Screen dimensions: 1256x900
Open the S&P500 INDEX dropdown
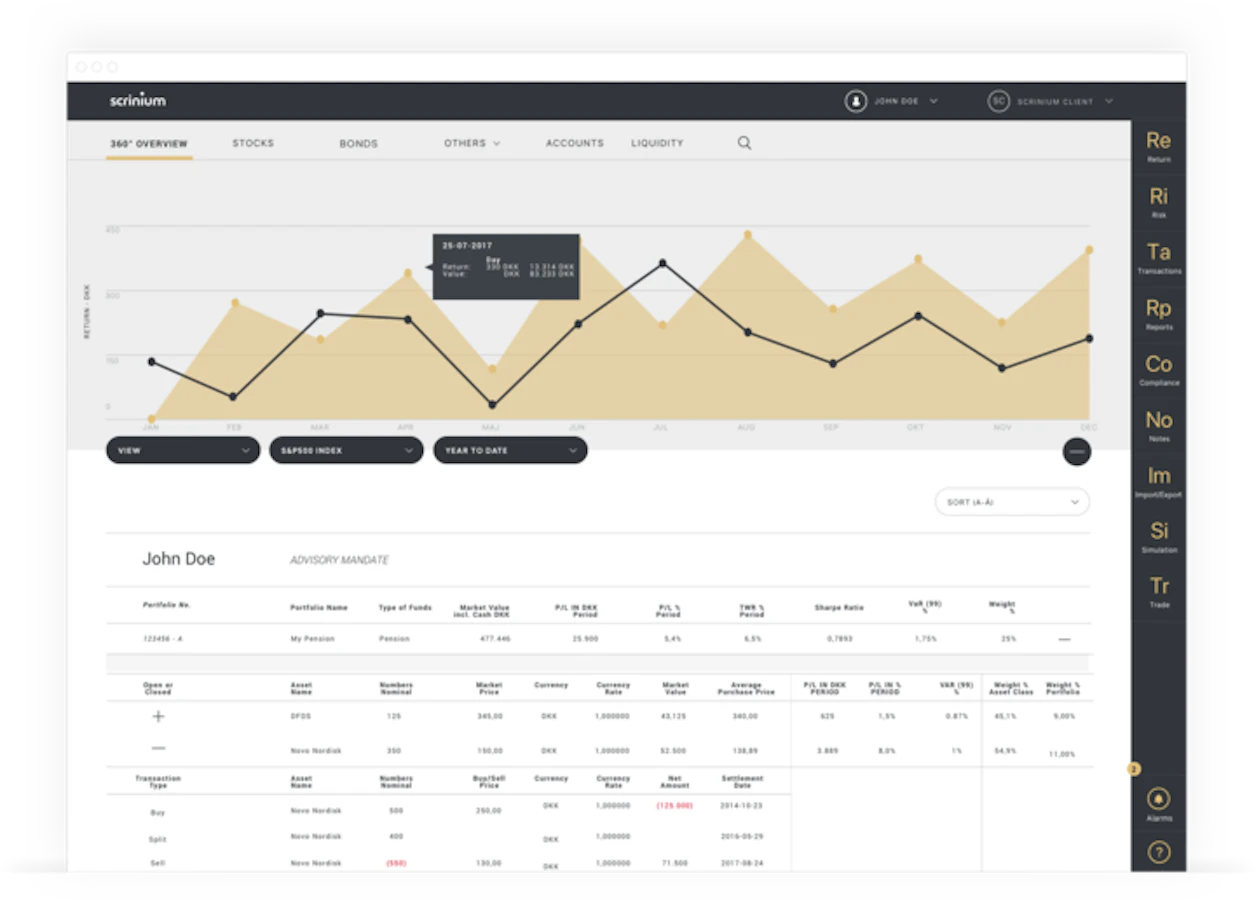[x=346, y=451]
